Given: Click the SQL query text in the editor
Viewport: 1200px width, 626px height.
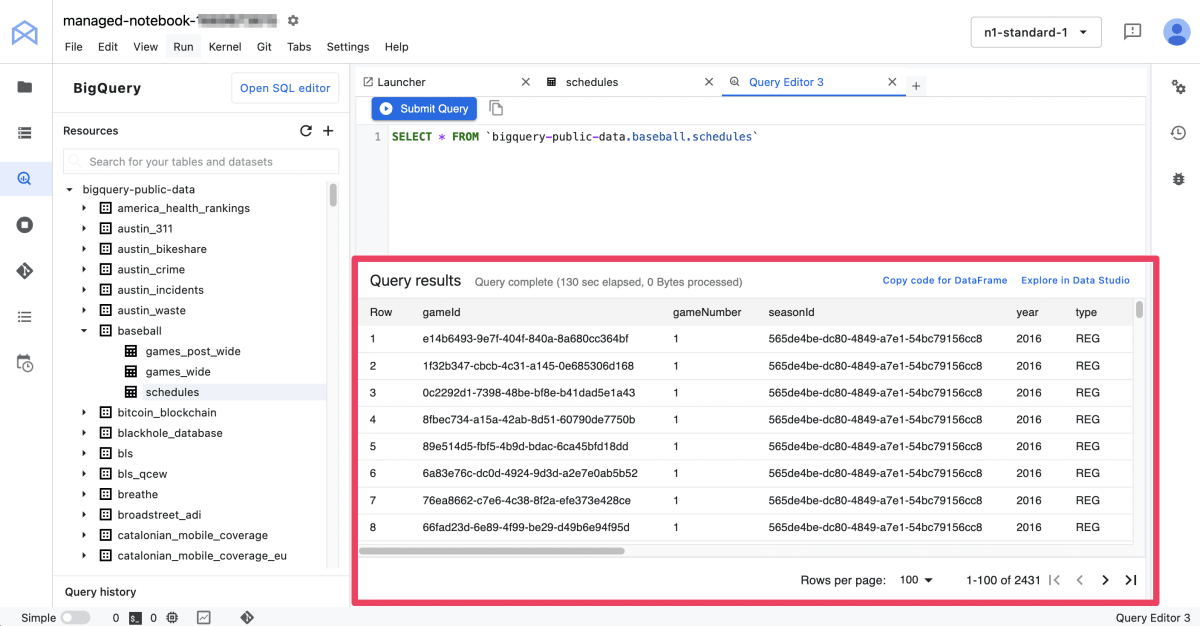Looking at the screenshot, I should pyautogui.click(x=575, y=137).
